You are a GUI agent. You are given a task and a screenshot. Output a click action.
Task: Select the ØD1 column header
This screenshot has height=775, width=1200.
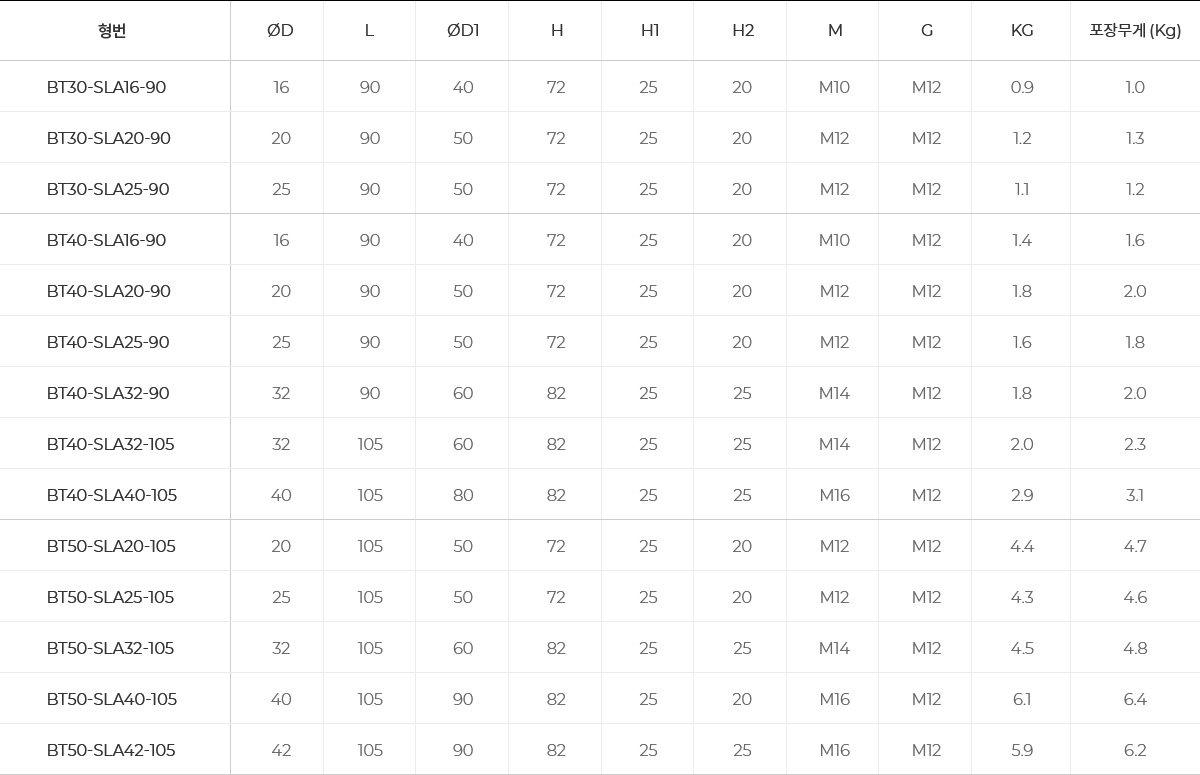click(x=463, y=30)
